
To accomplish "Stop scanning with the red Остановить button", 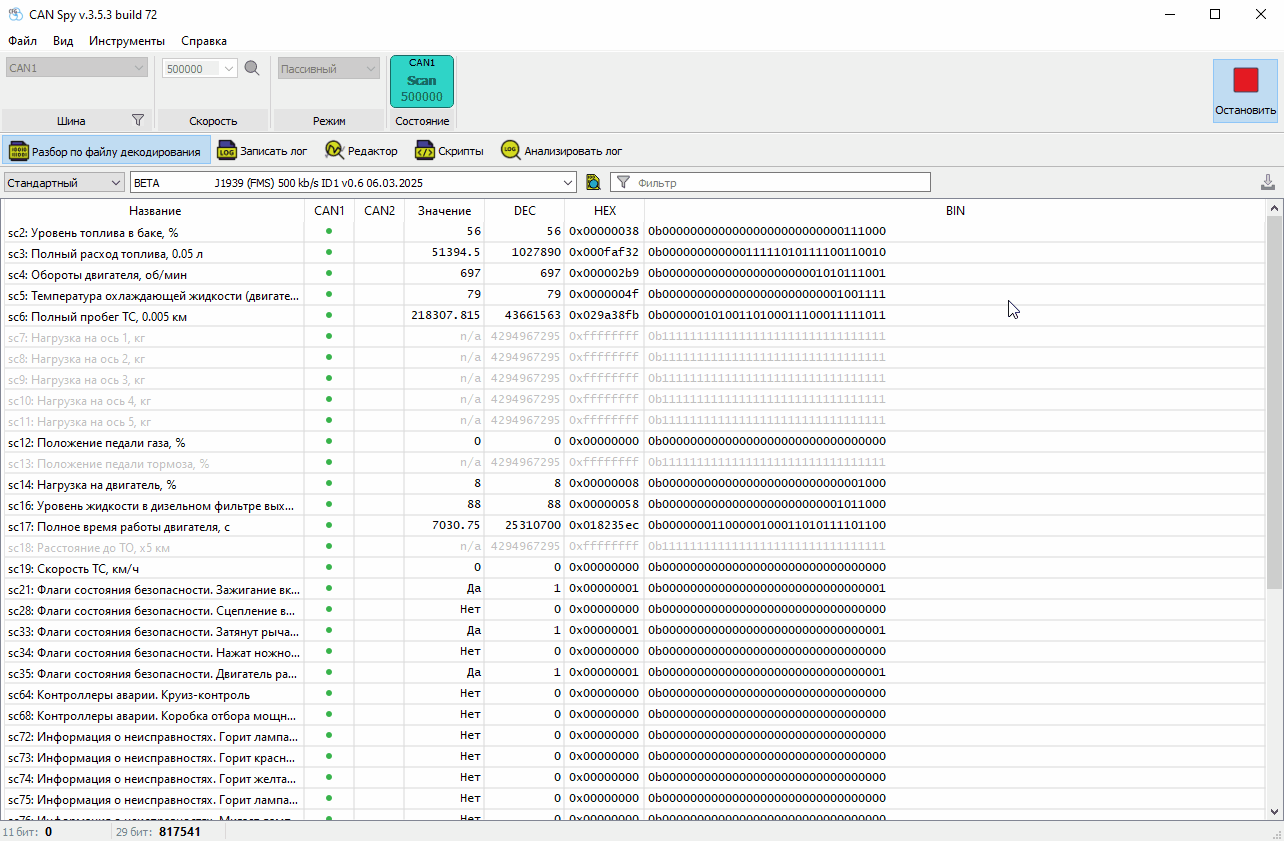I will tap(1245, 90).
